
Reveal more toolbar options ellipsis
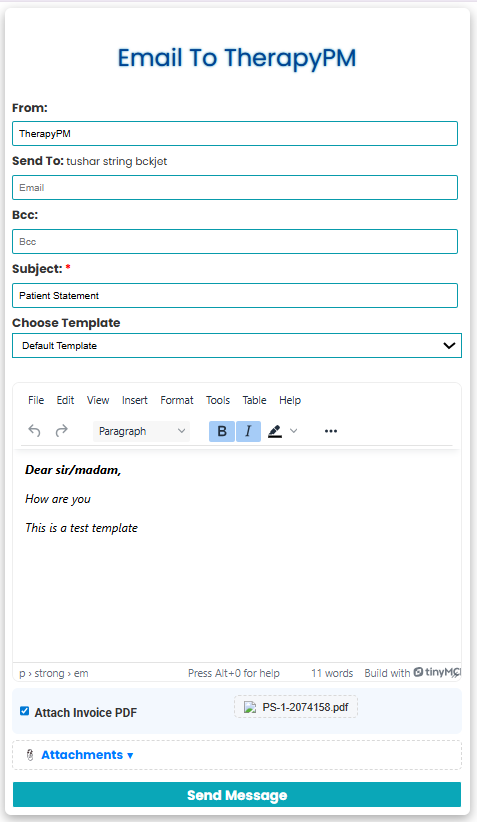331,431
